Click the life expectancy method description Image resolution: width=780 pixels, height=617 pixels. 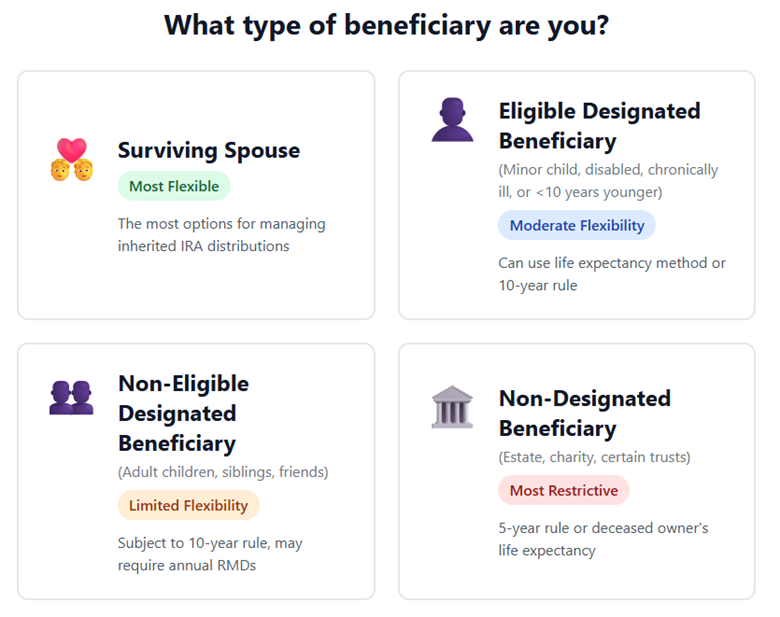612,274
